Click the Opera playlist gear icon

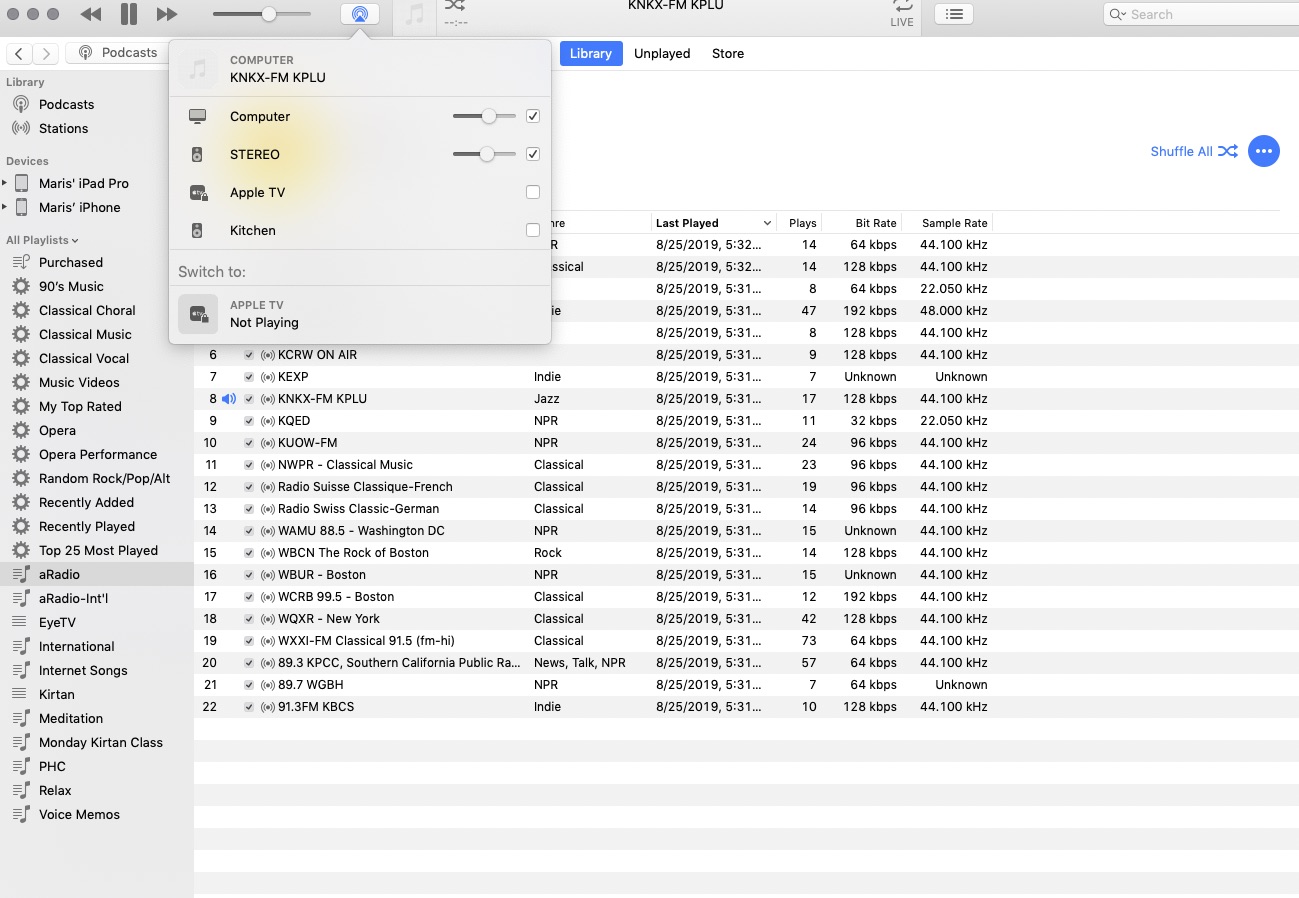tap(21, 430)
